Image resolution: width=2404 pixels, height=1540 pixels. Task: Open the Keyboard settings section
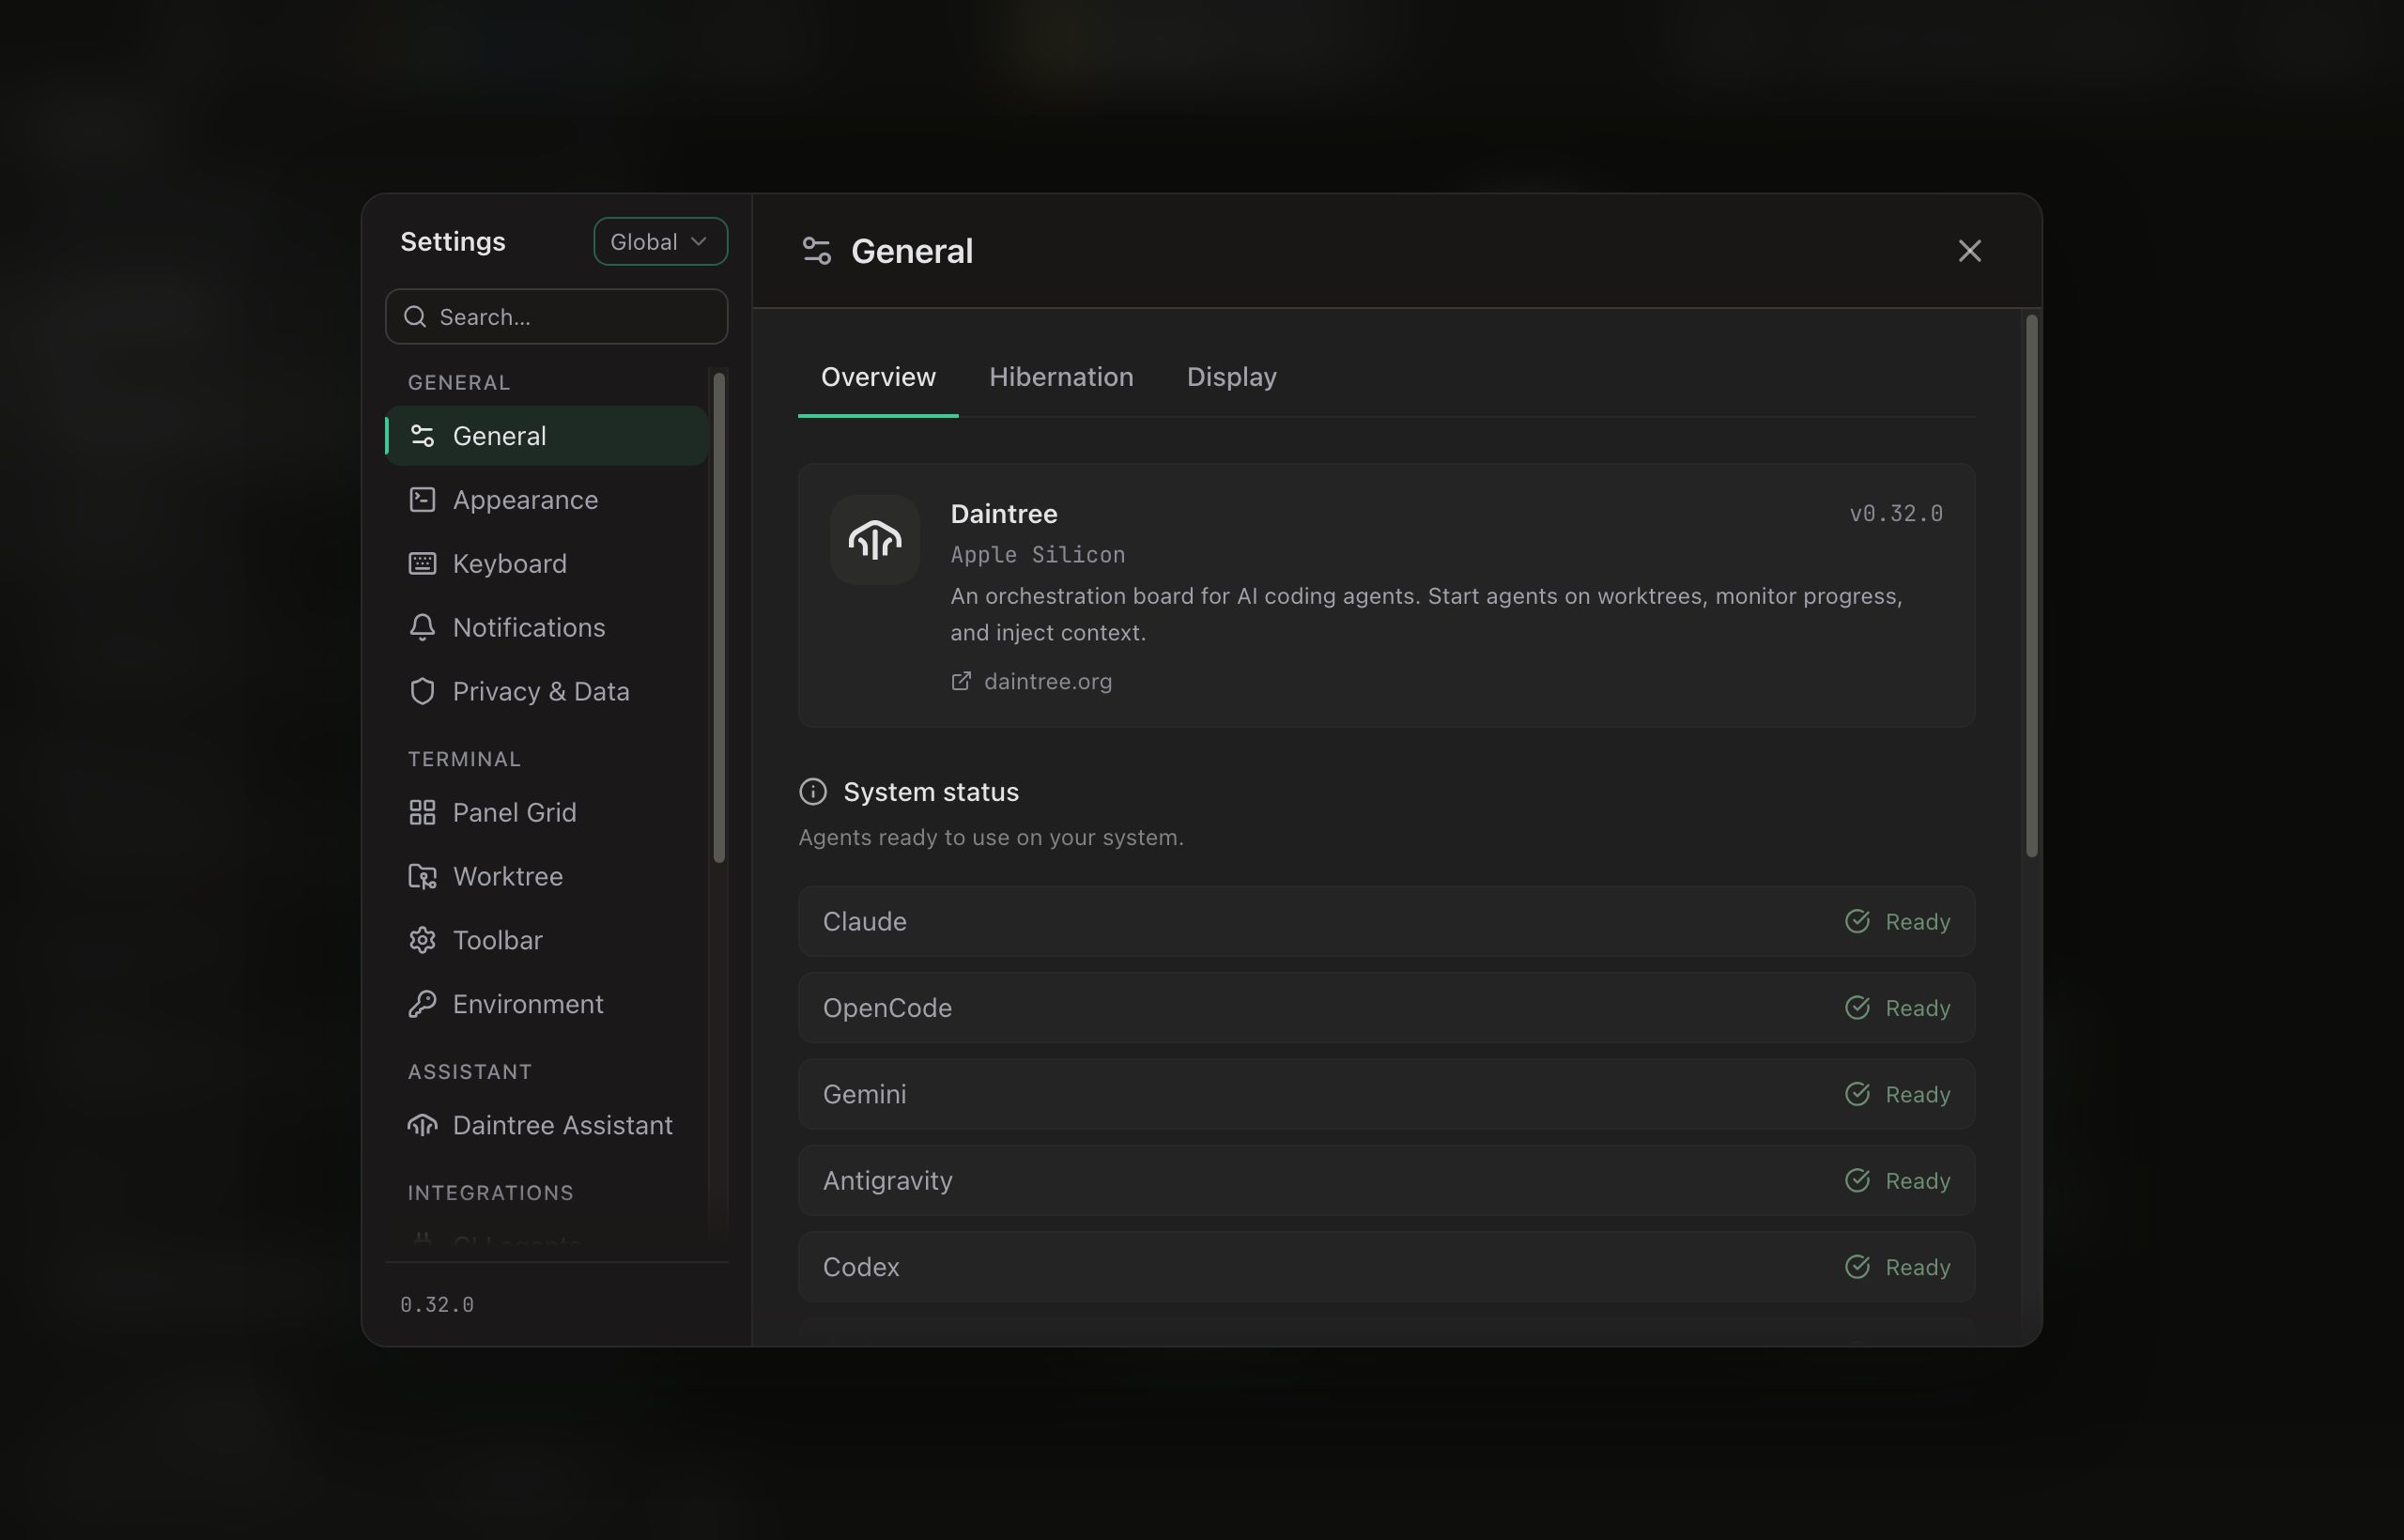click(547, 564)
